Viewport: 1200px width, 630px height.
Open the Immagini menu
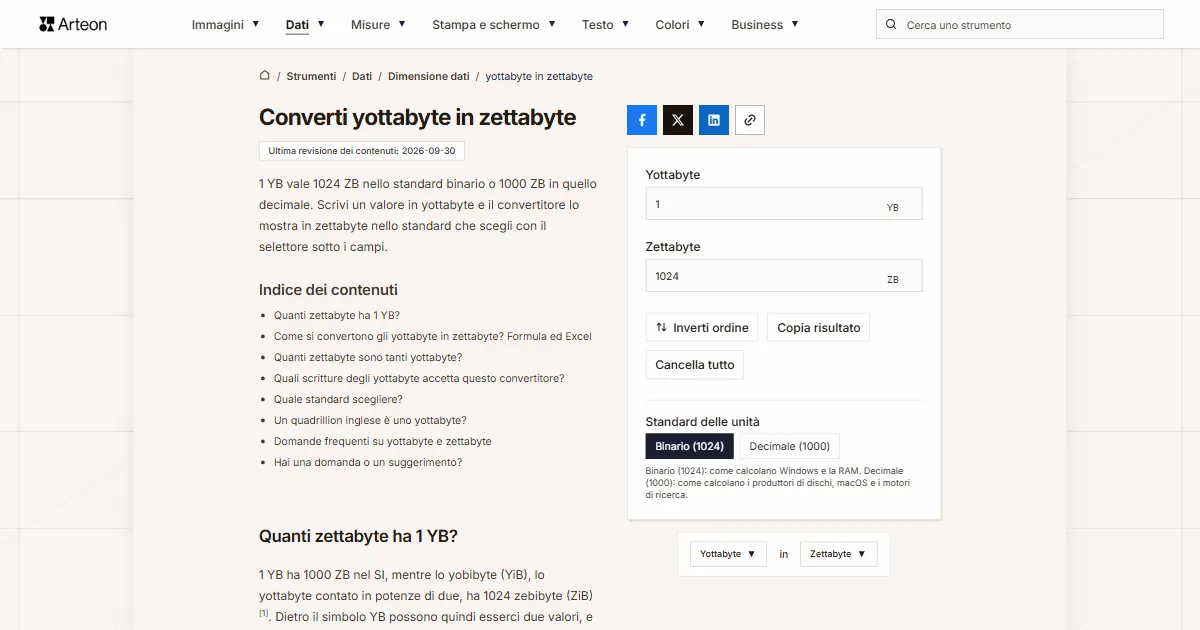pyautogui.click(x=225, y=24)
